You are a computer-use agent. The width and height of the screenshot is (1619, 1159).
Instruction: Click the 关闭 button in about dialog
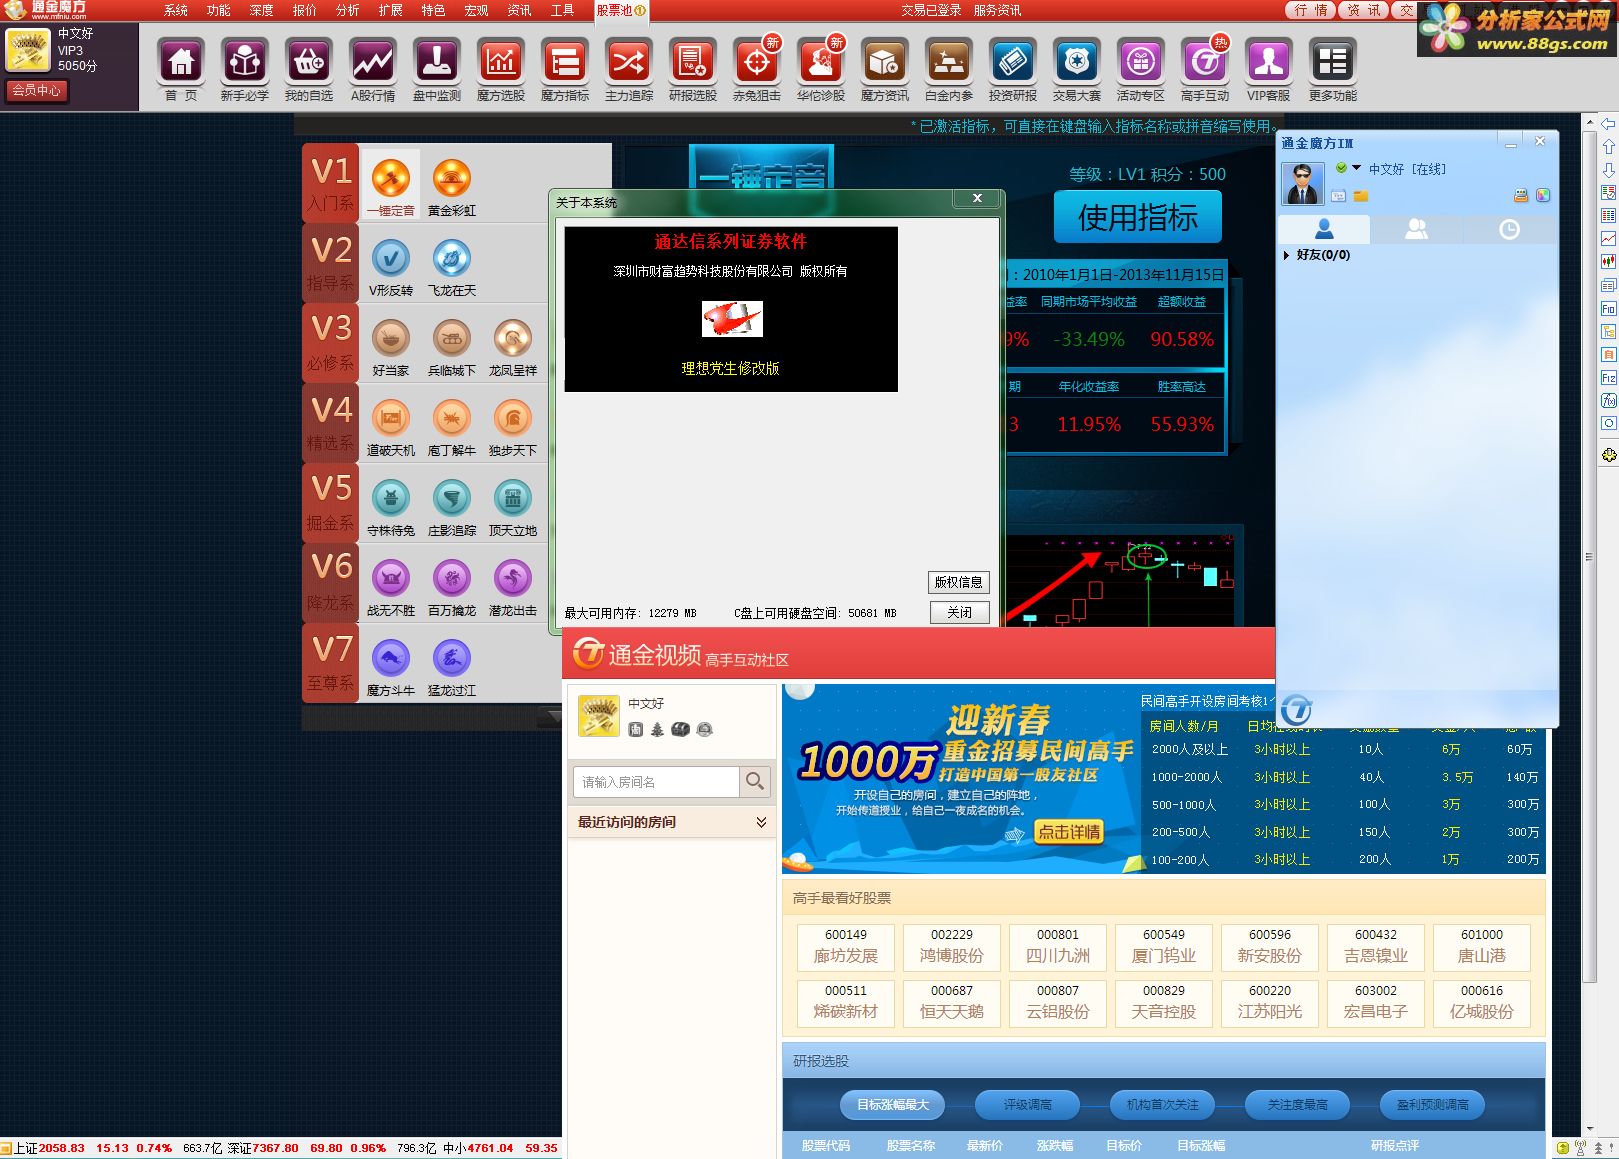tap(959, 612)
